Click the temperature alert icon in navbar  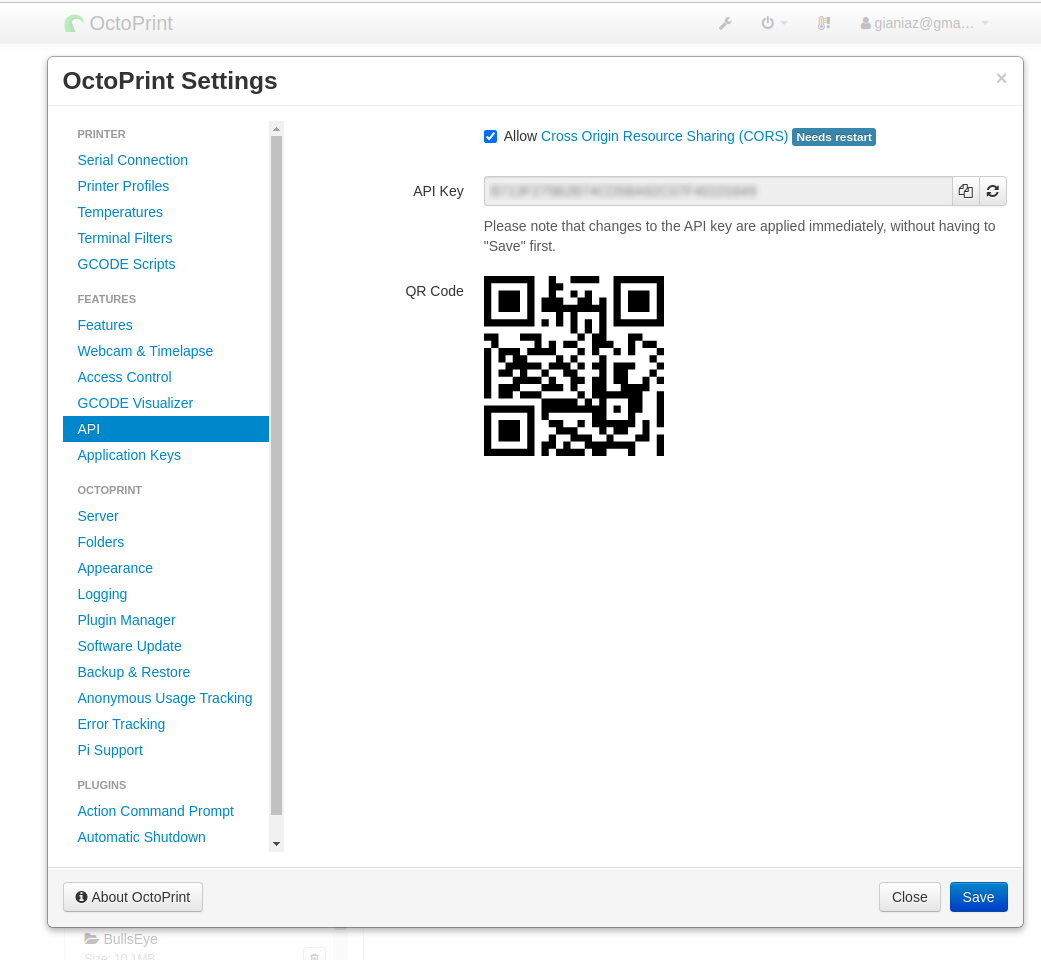pos(824,23)
